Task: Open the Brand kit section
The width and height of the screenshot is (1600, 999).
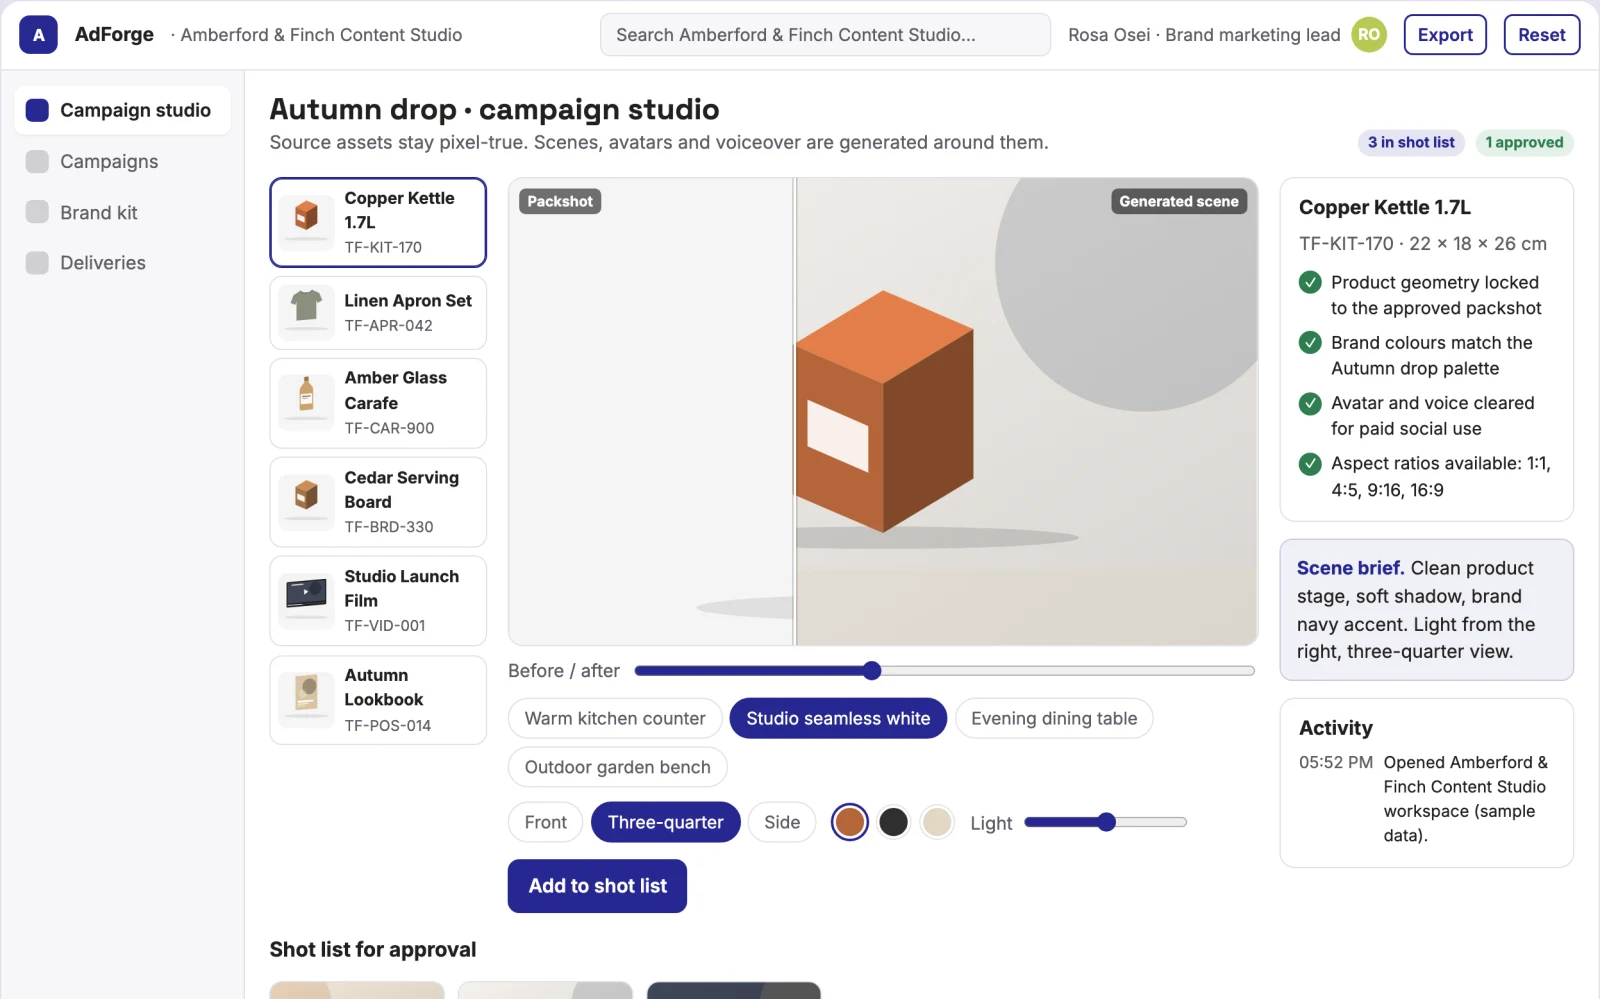Action: 123,213
